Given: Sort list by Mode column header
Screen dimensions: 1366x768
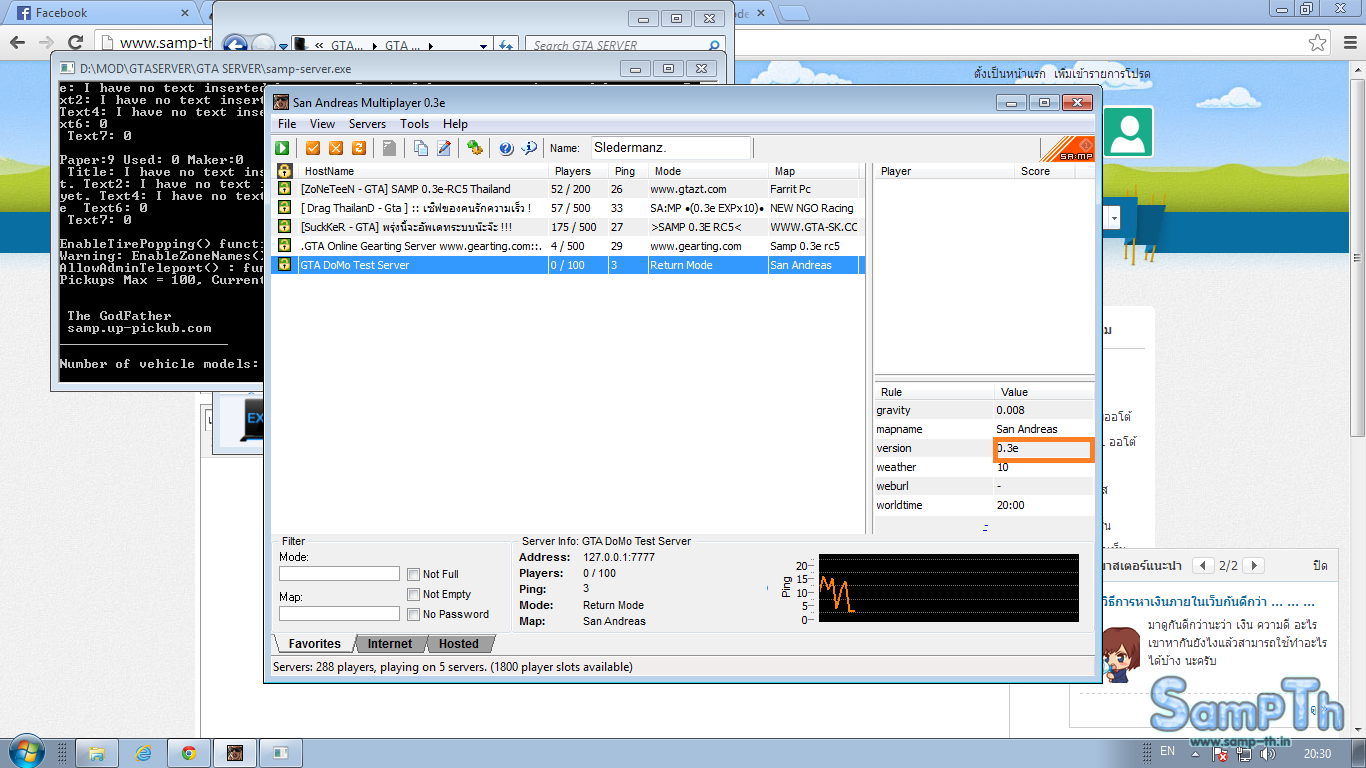Looking at the screenshot, I should coord(707,171).
